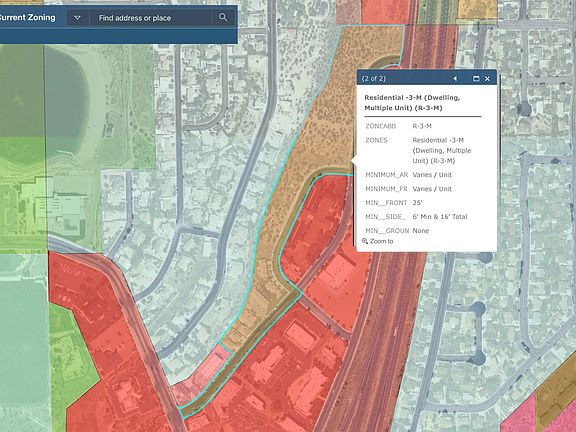This screenshot has height=432, width=576.
Task: Open the search source dropdown arrow
Action: [x=77, y=18]
